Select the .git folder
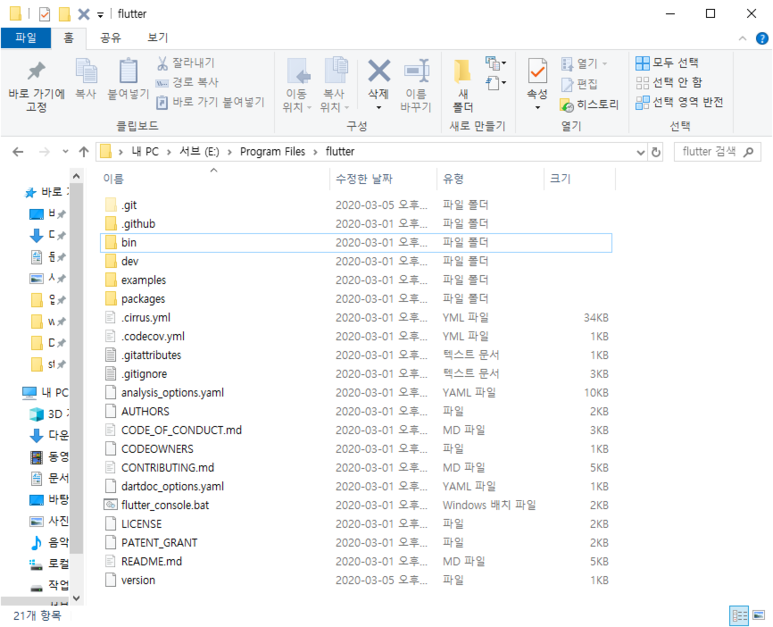The width and height of the screenshot is (773, 627). point(356,205)
